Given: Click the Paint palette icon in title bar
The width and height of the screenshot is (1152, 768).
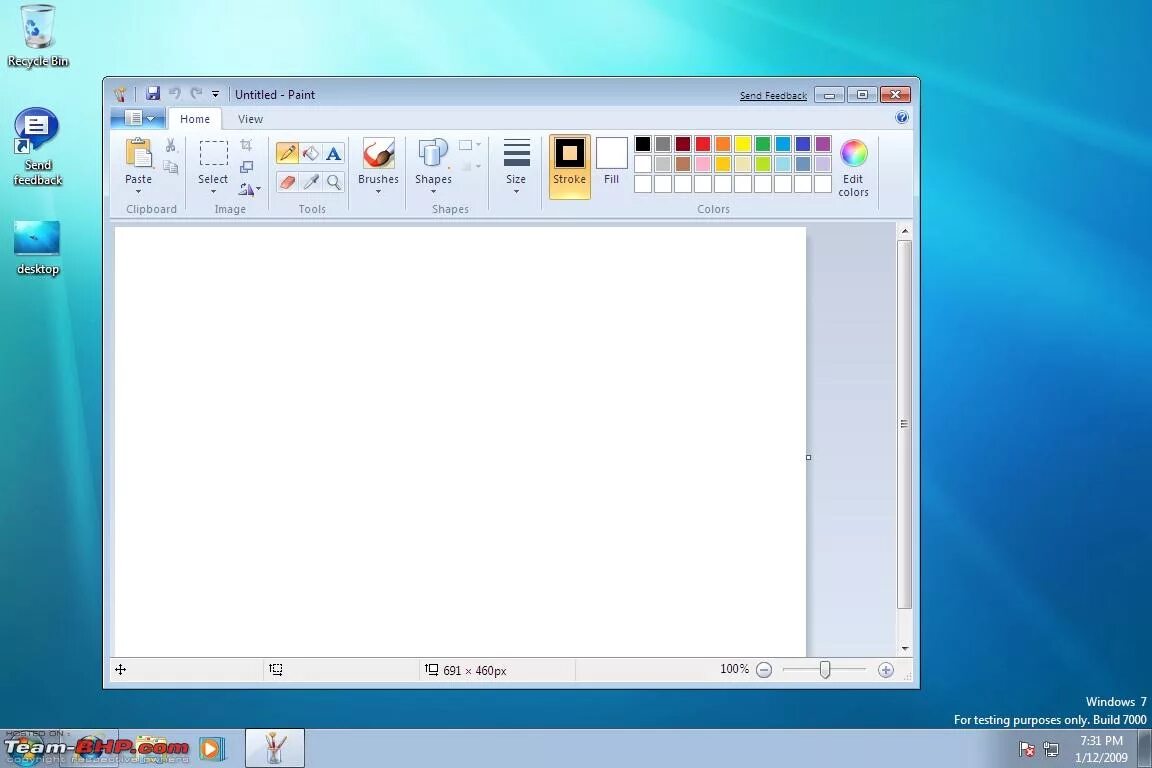Looking at the screenshot, I should coord(120,93).
